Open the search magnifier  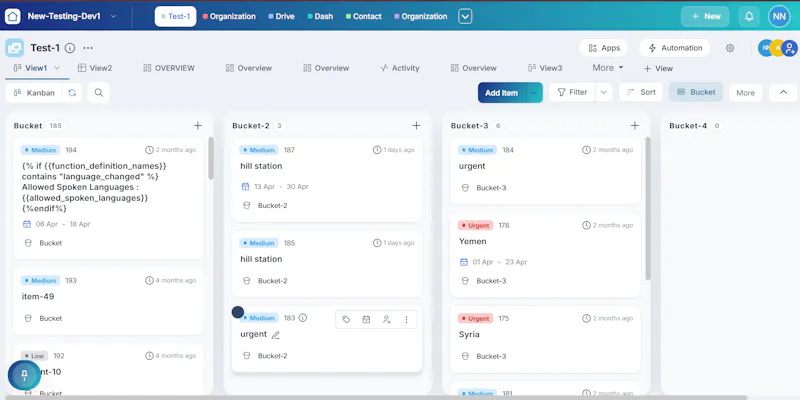point(99,93)
